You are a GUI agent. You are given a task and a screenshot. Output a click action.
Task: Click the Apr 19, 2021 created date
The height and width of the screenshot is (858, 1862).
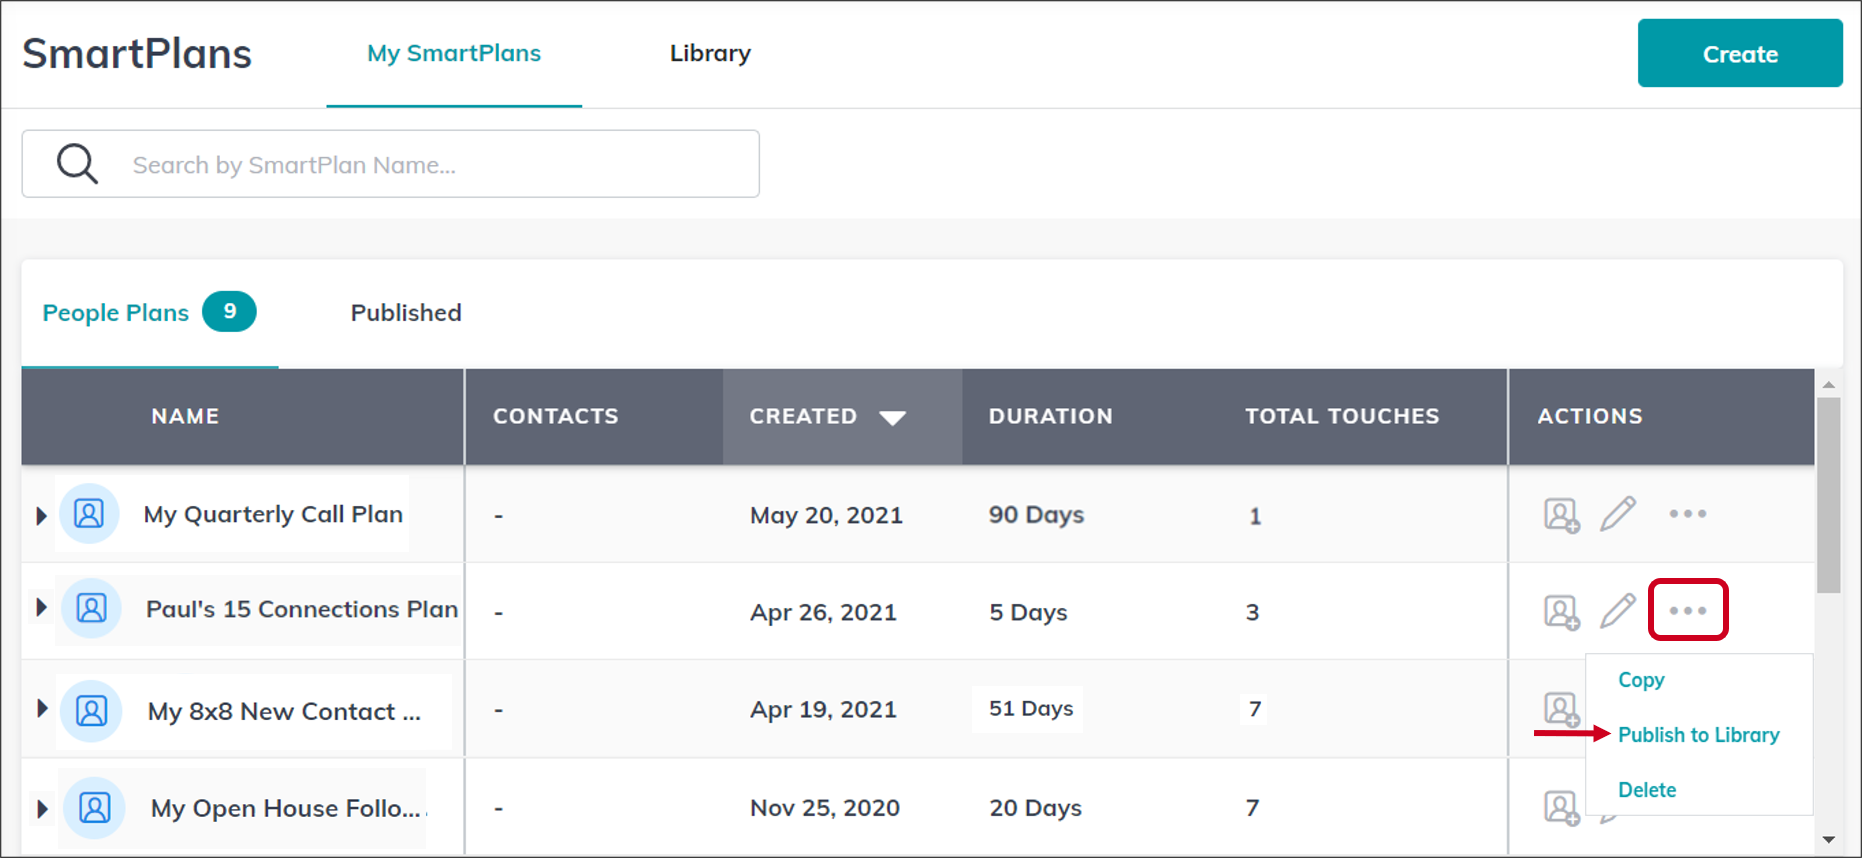pos(823,709)
